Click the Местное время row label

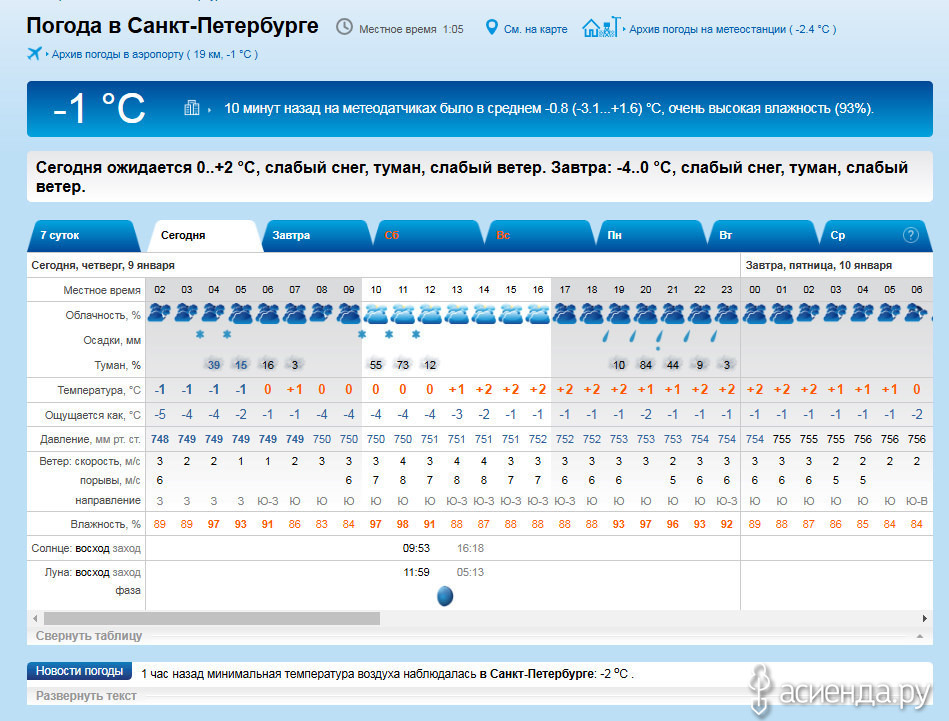click(102, 291)
